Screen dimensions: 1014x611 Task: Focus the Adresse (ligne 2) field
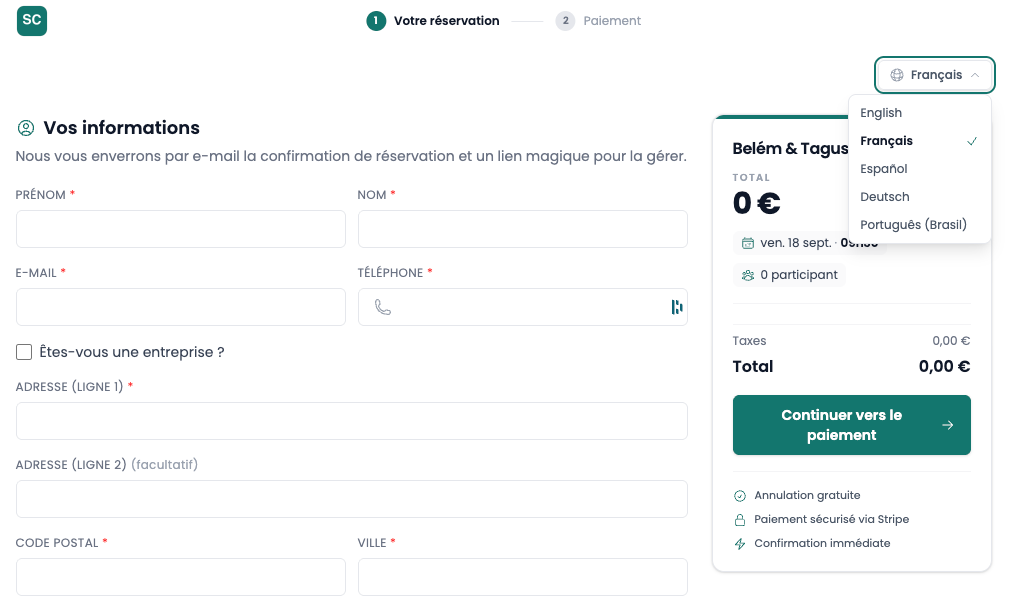pos(352,499)
